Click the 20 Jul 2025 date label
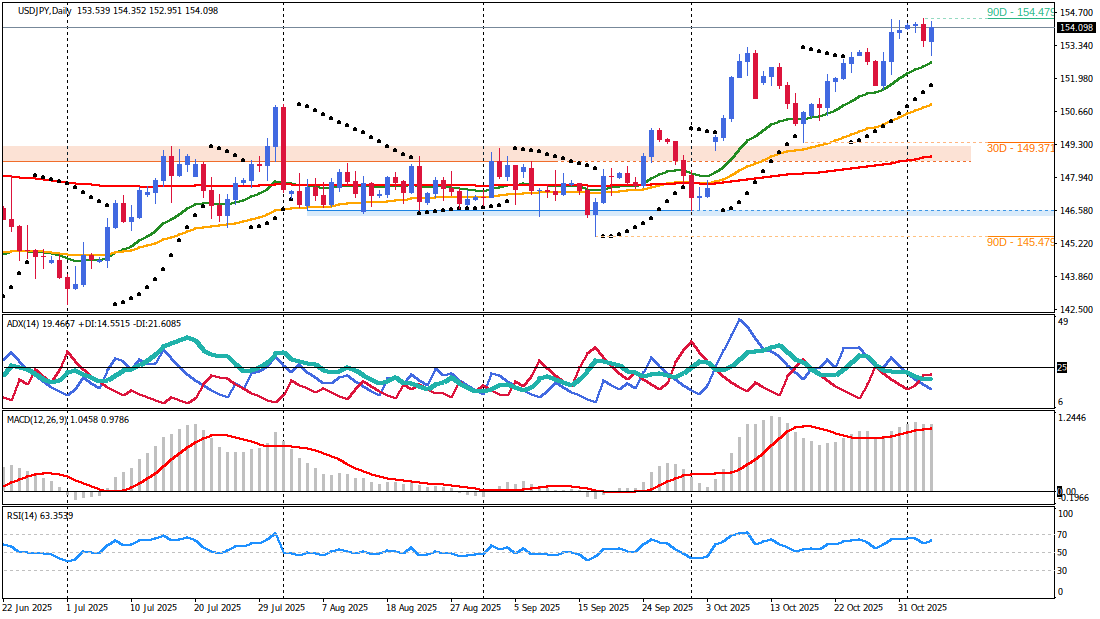This screenshot has height=619, width=1100. pos(217,608)
